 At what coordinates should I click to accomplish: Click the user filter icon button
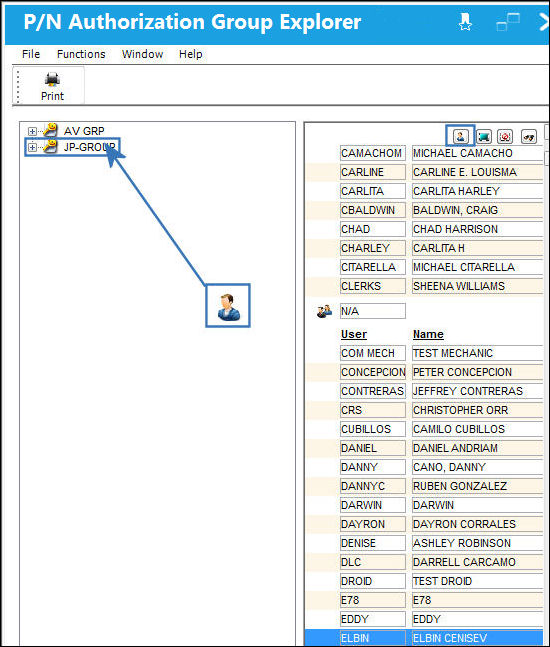point(460,136)
